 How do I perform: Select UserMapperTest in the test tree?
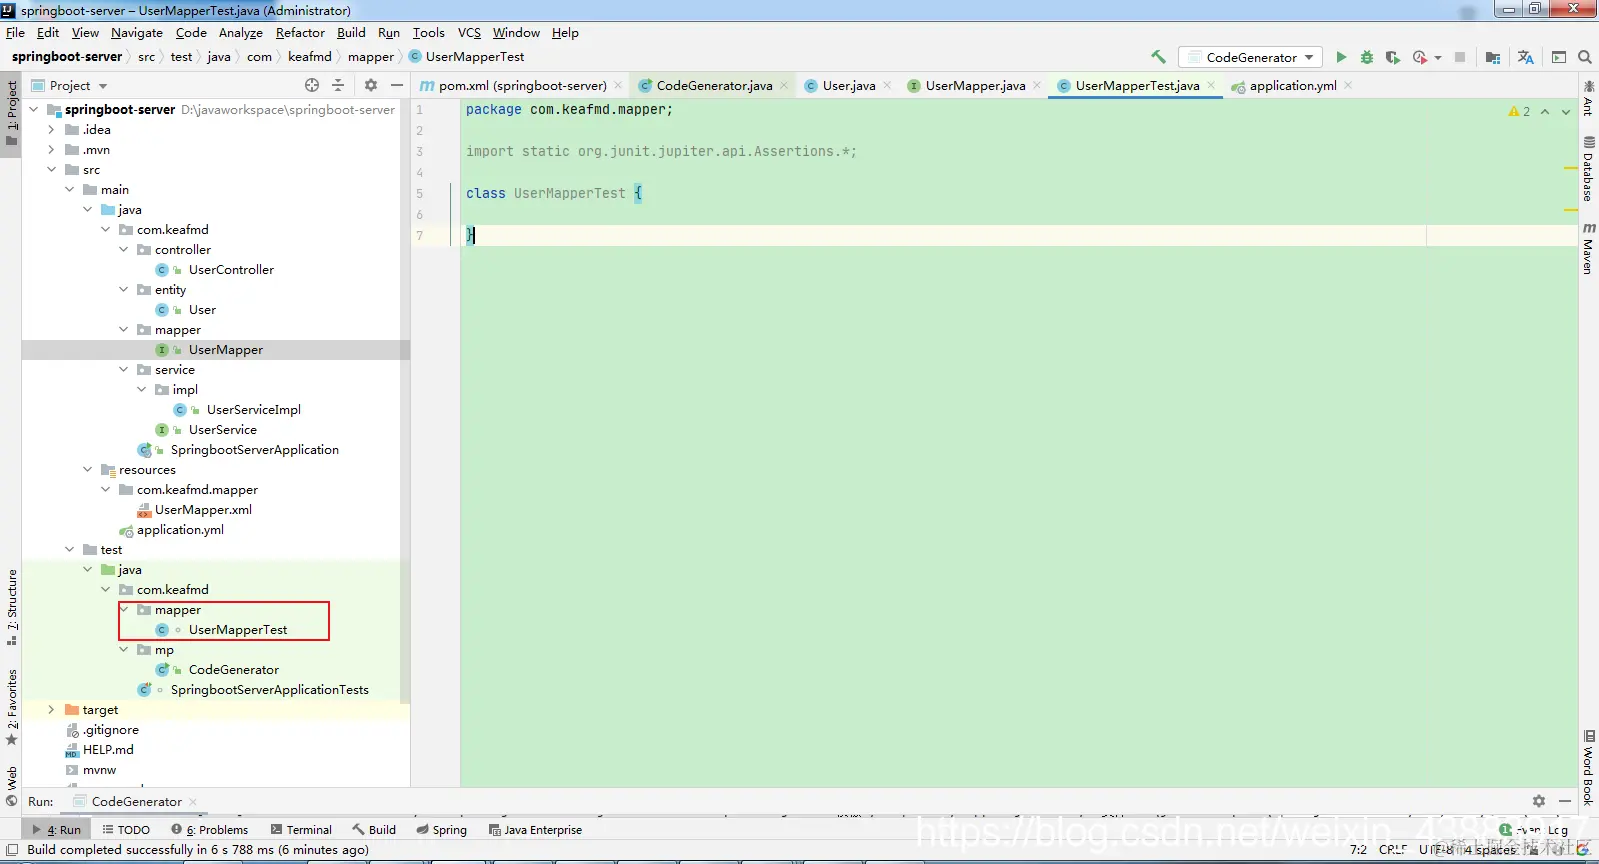pyautogui.click(x=237, y=630)
